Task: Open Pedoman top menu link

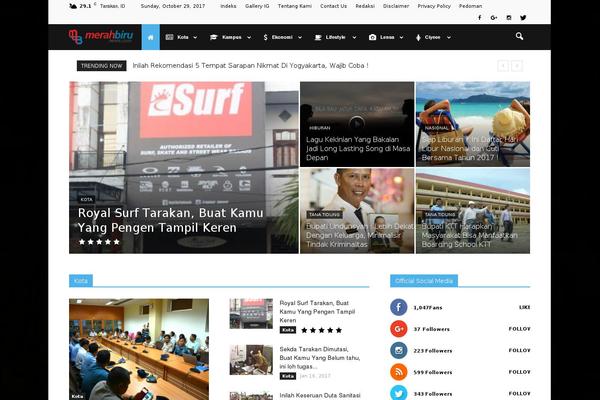Action: pos(470,6)
